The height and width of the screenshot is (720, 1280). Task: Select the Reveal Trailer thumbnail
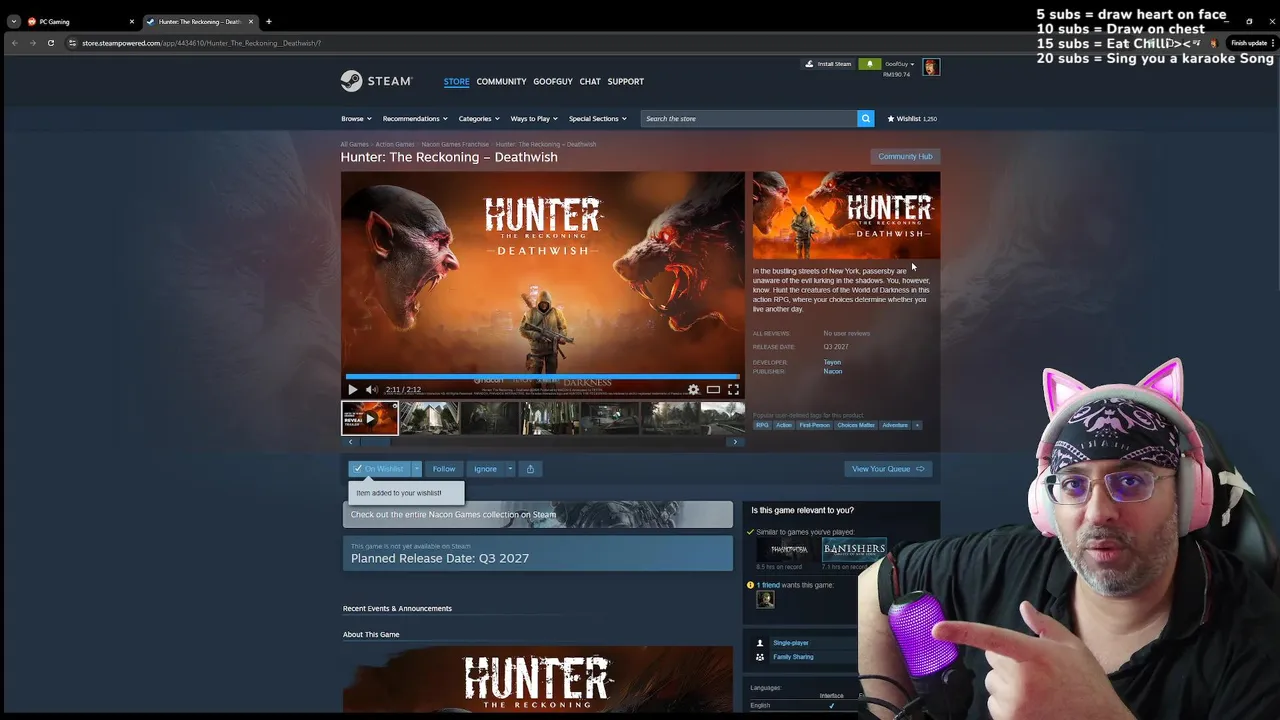click(370, 418)
